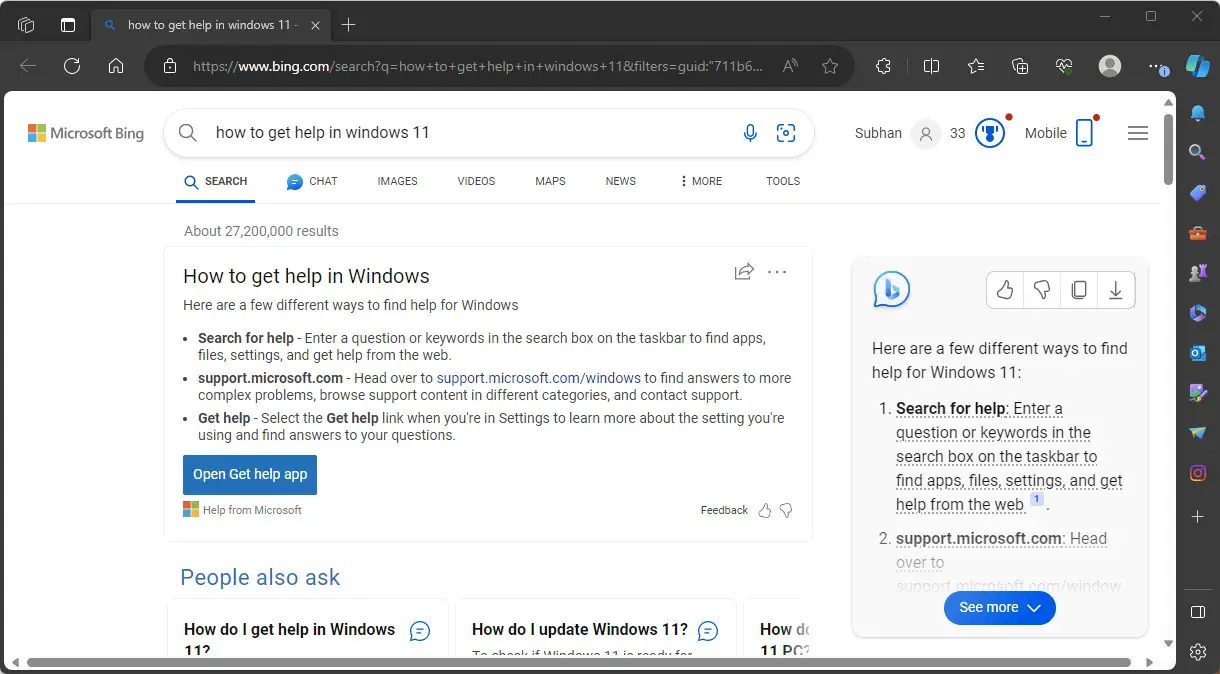
Task: Share the Windows help answer
Action: (x=744, y=272)
